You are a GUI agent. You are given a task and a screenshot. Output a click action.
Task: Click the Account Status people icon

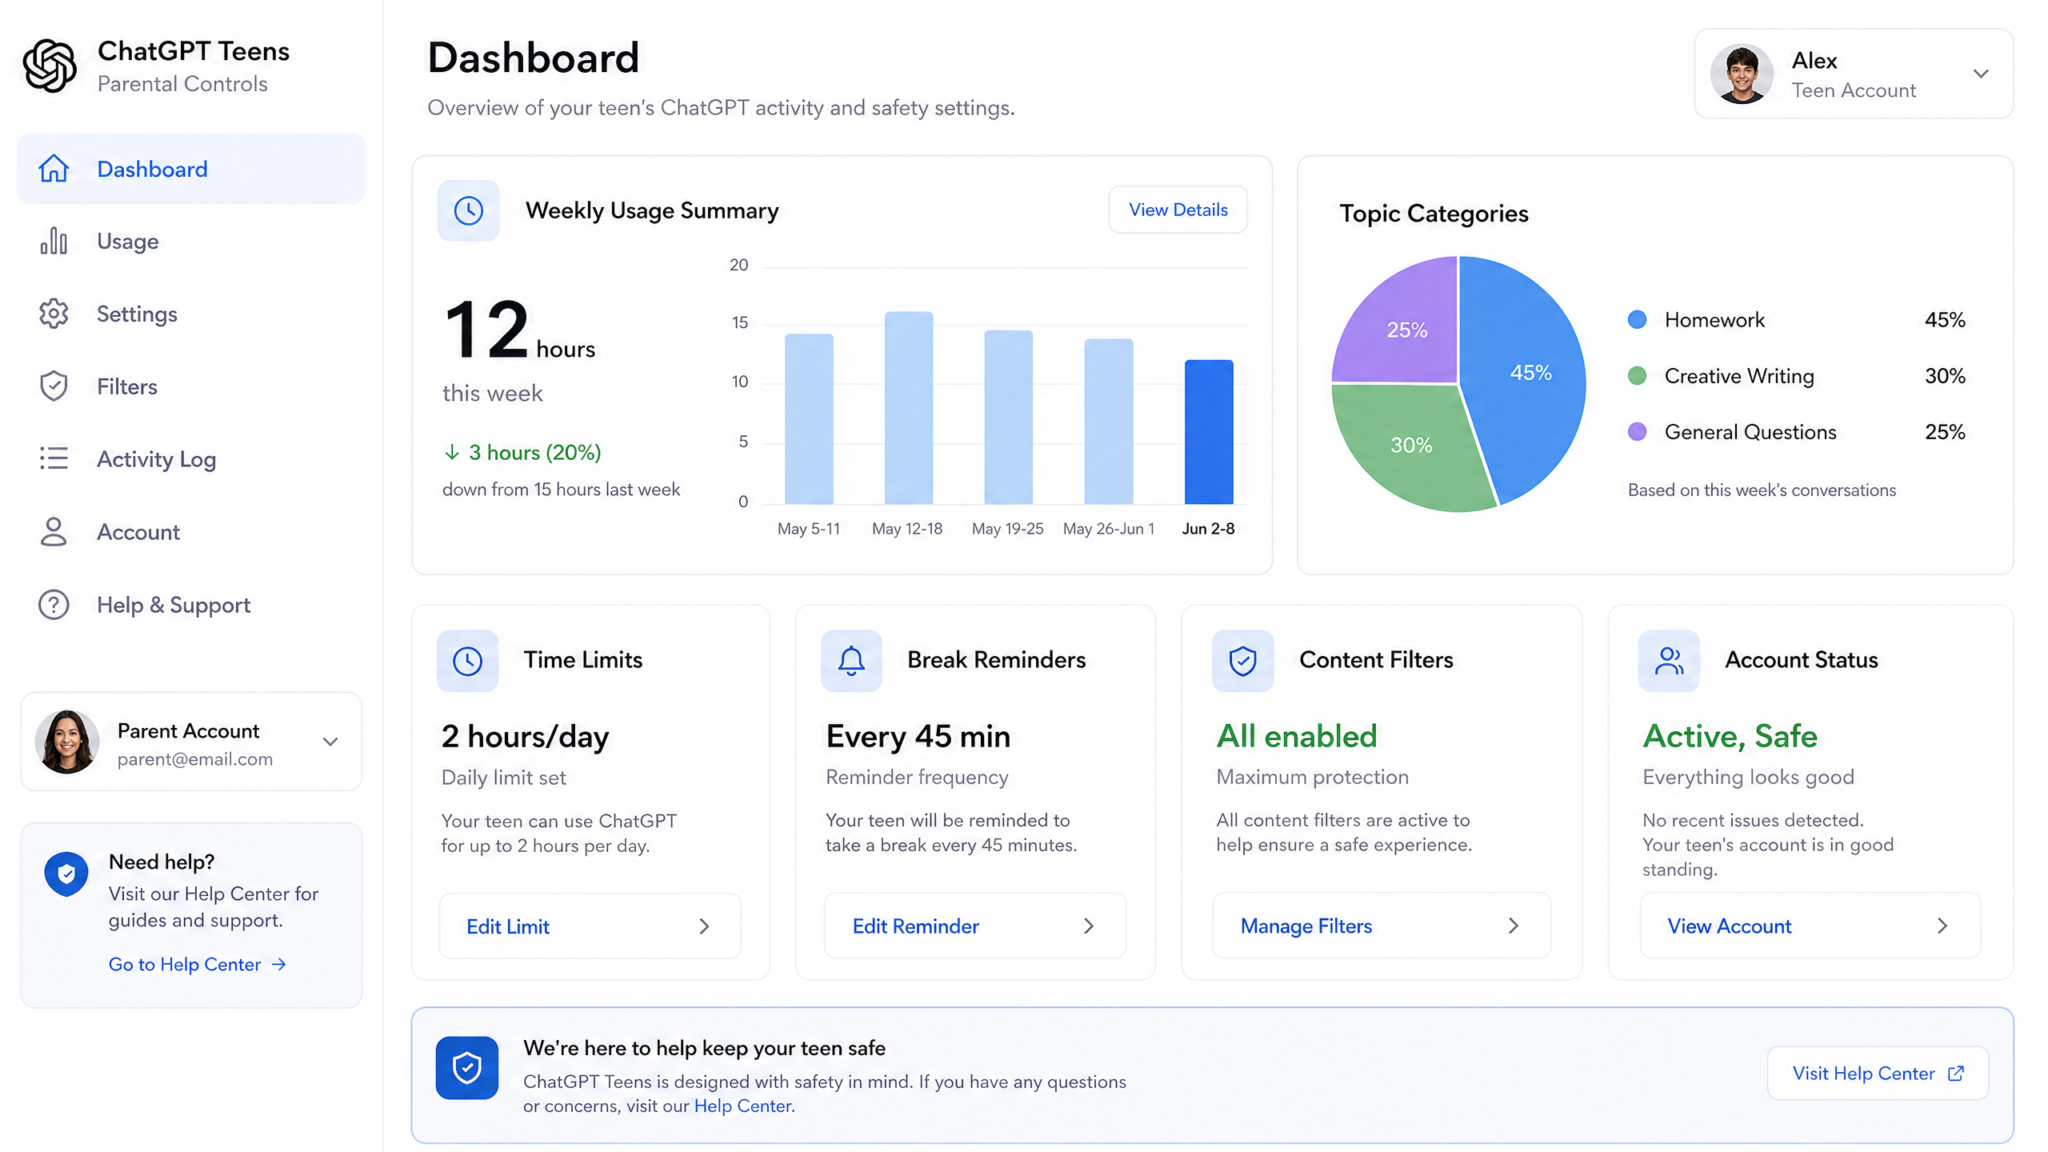pyautogui.click(x=1669, y=660)
